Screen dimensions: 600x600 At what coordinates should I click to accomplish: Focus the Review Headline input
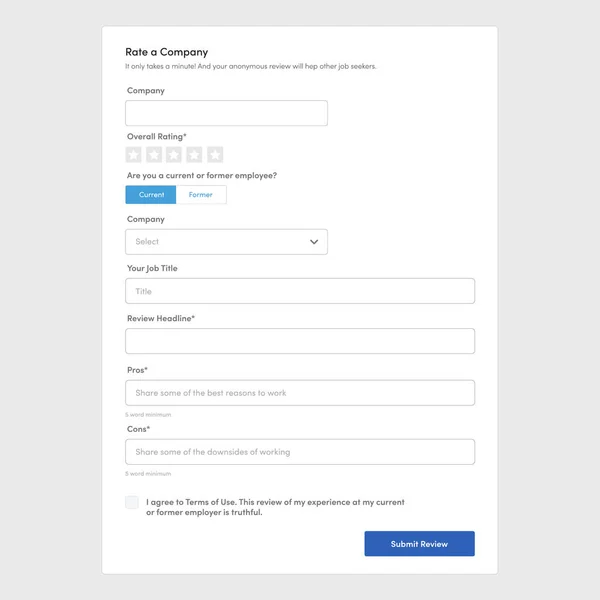pyautogui.click(x=300, y=341)
